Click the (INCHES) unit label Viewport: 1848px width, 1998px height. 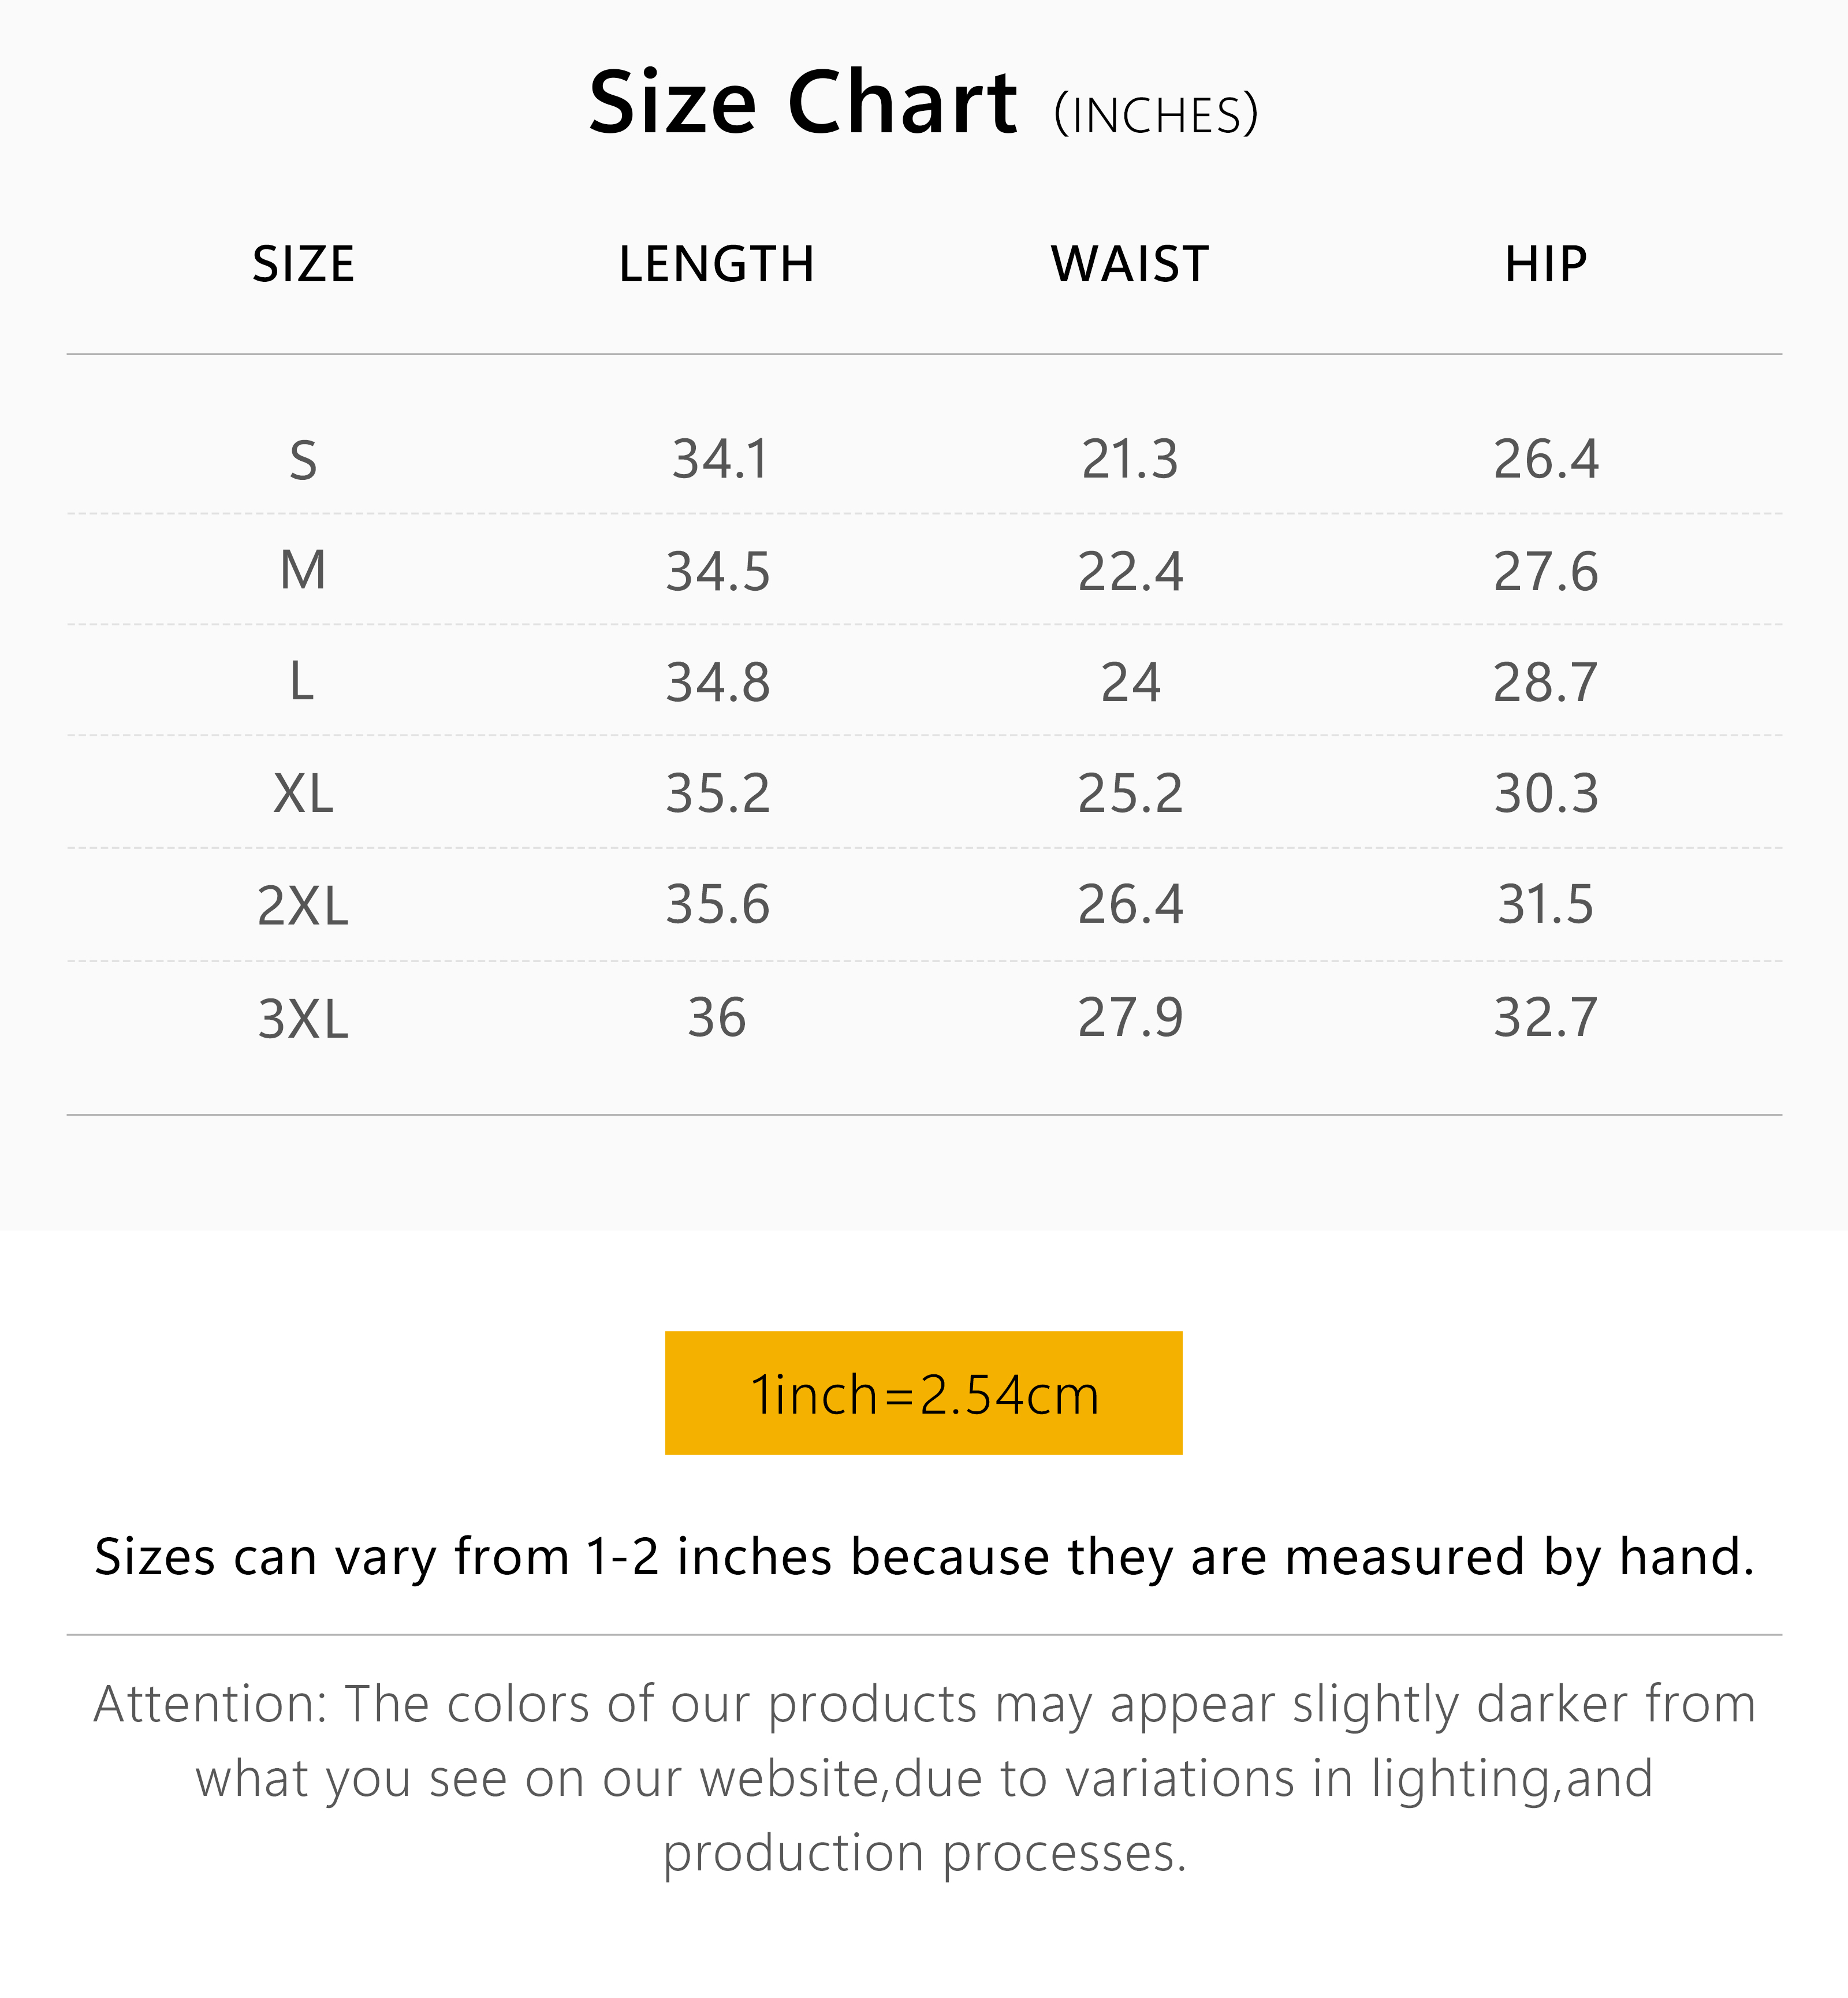[1156, 115]
